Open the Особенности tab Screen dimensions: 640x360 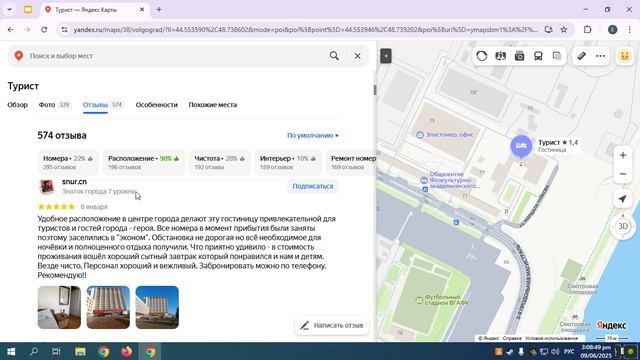156,105
